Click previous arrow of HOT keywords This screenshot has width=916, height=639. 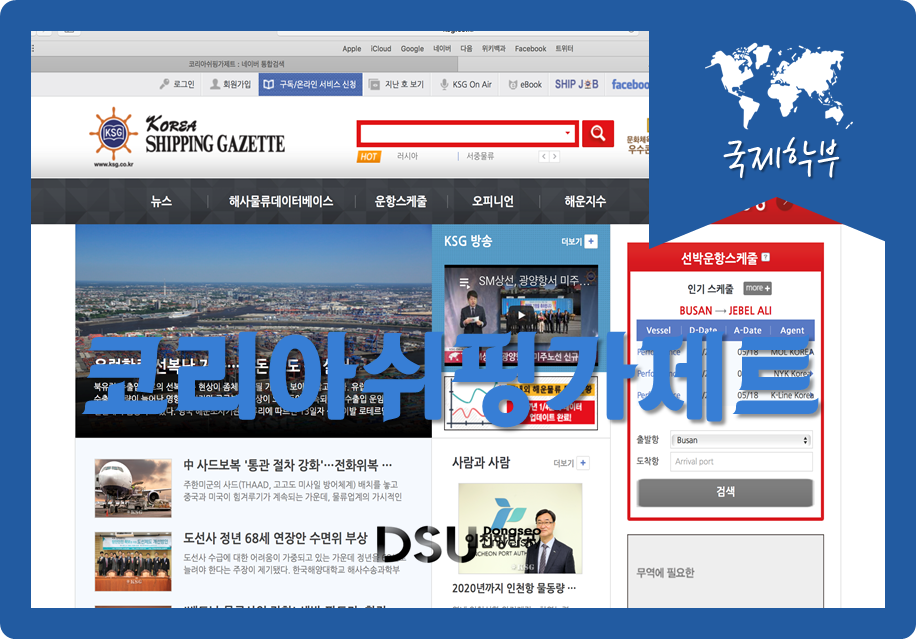[544, 157]
